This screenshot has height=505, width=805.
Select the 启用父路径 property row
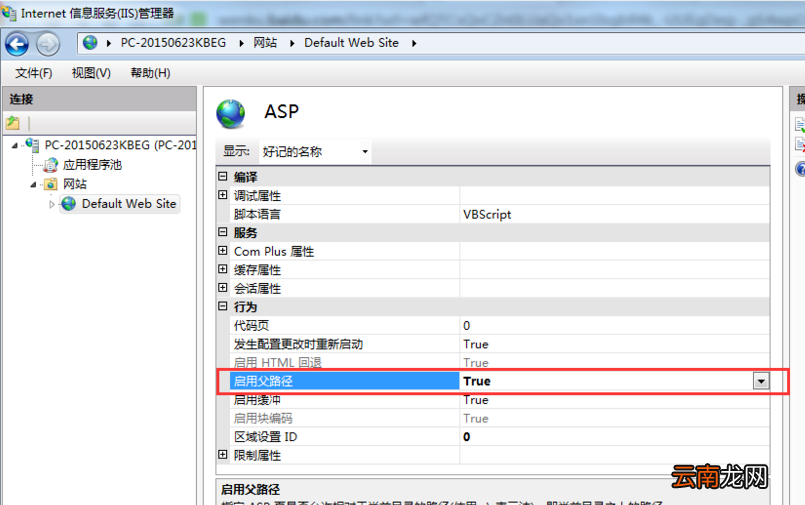coord(500,381)
